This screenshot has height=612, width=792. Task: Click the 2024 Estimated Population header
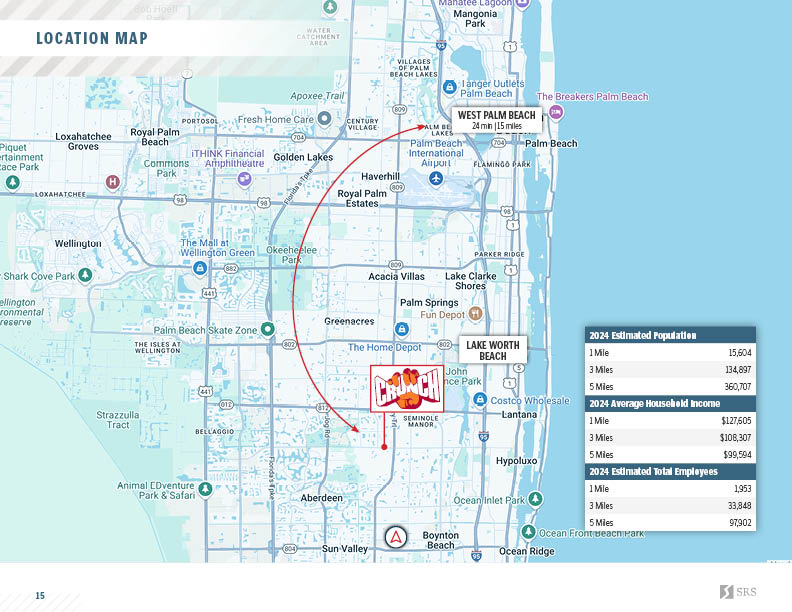[x=670, y=336]
